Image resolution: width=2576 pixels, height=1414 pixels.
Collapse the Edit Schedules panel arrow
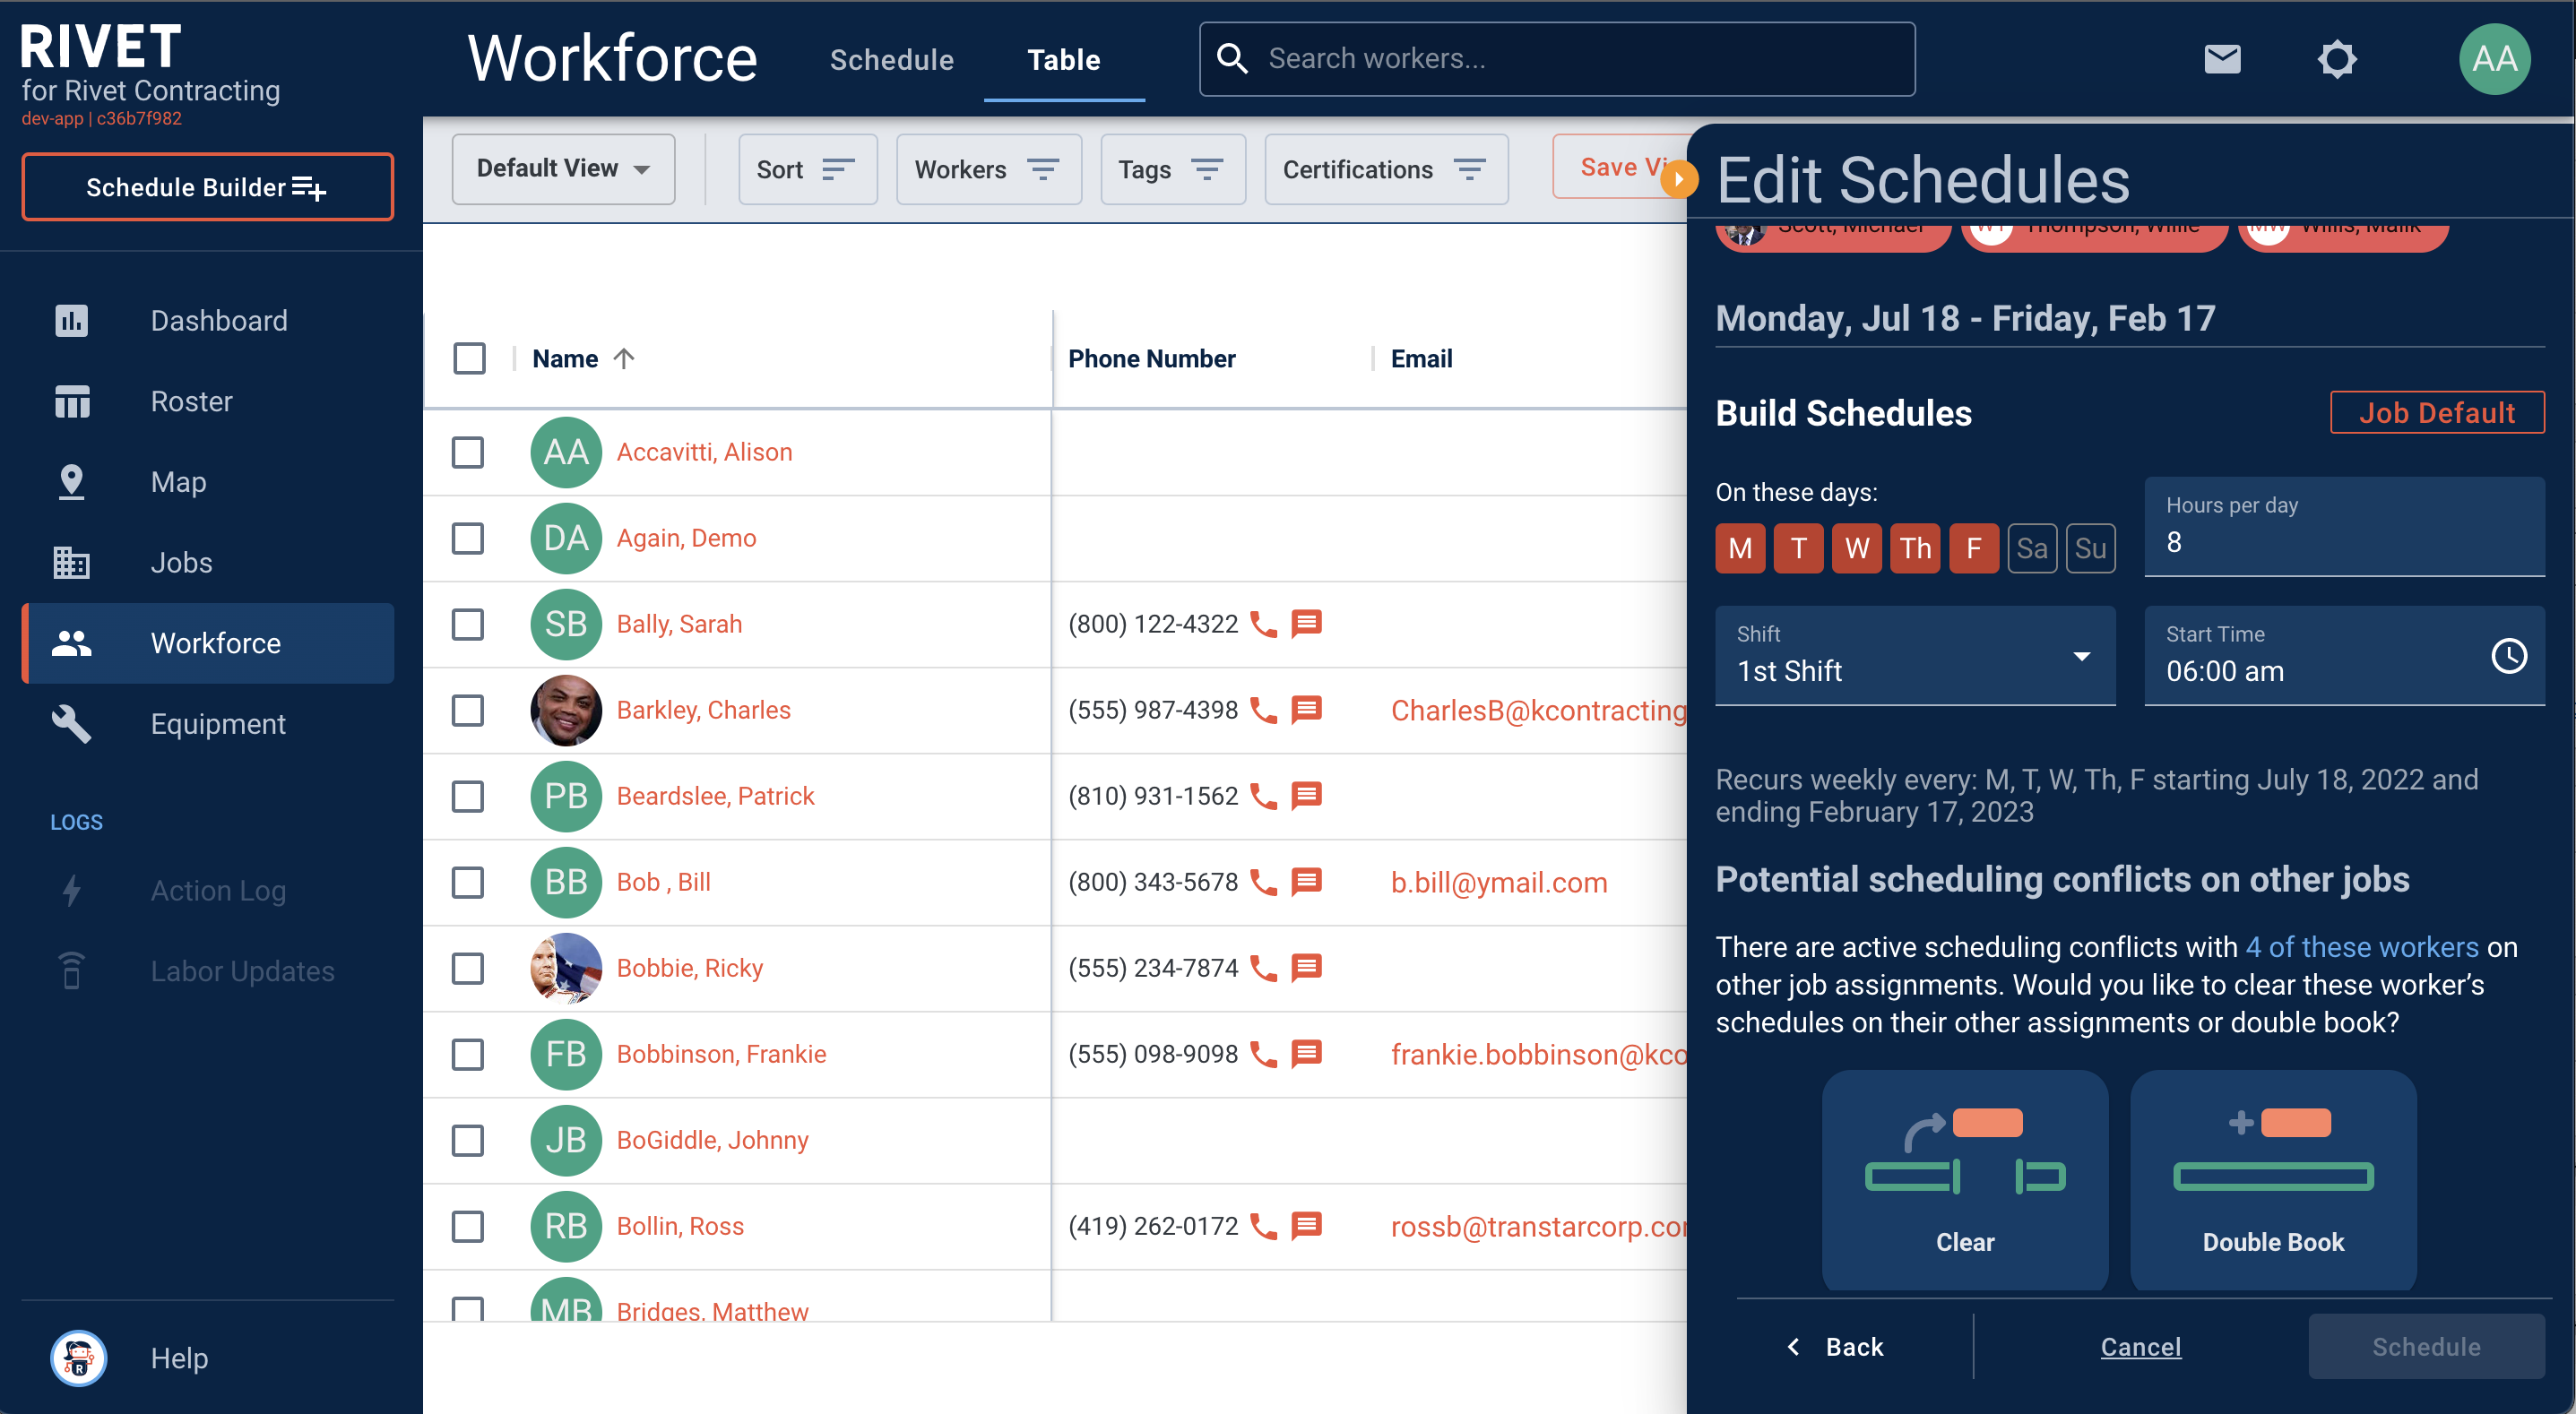(x=1679, y=179)
